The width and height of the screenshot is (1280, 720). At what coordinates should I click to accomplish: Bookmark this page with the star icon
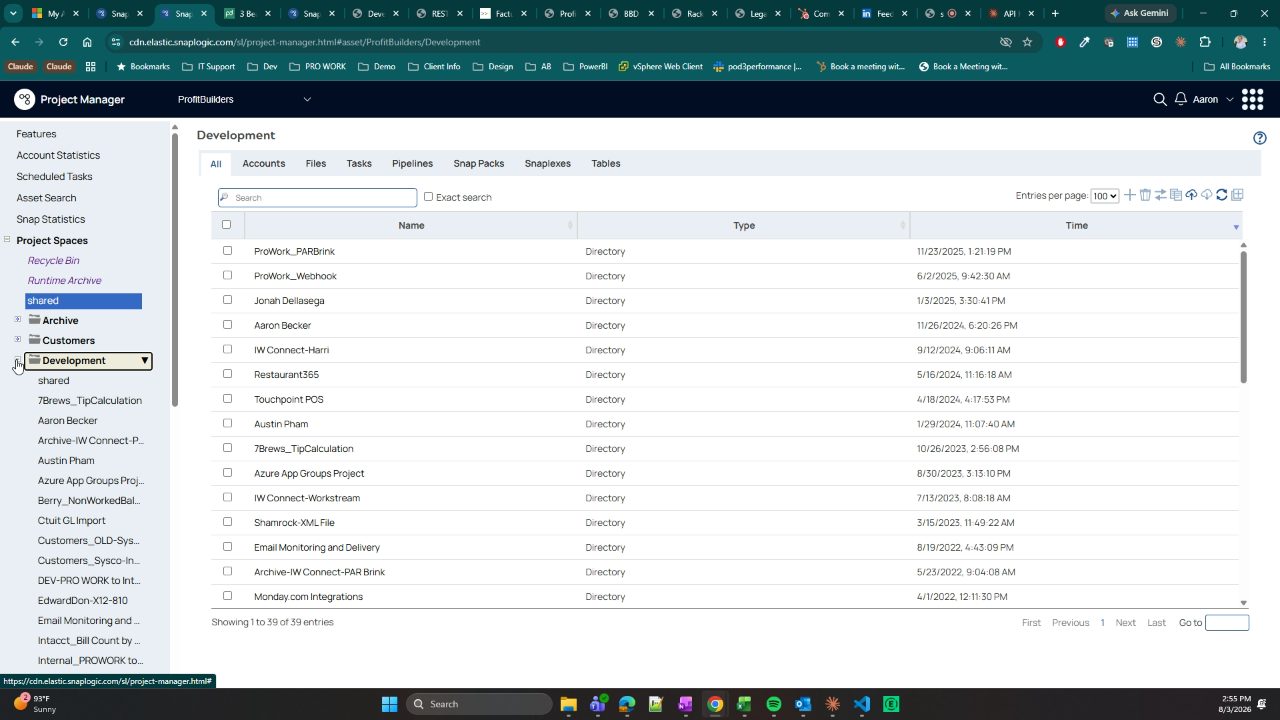tap(1027, 42)
